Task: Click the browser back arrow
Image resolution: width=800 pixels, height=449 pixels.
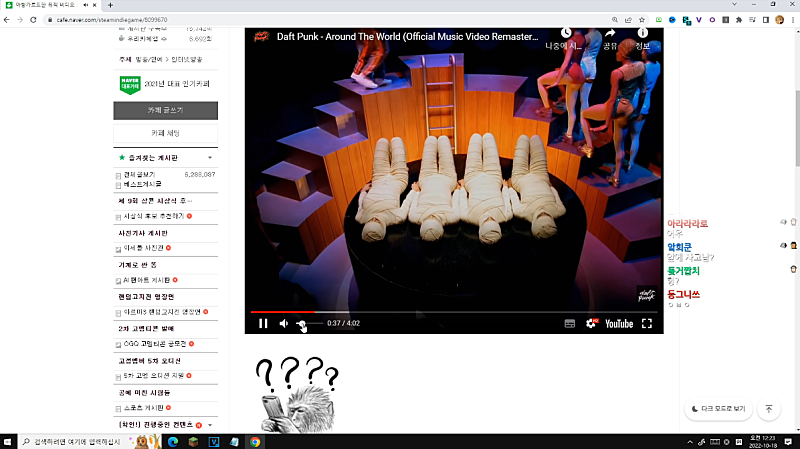Action: pos(7,20)
